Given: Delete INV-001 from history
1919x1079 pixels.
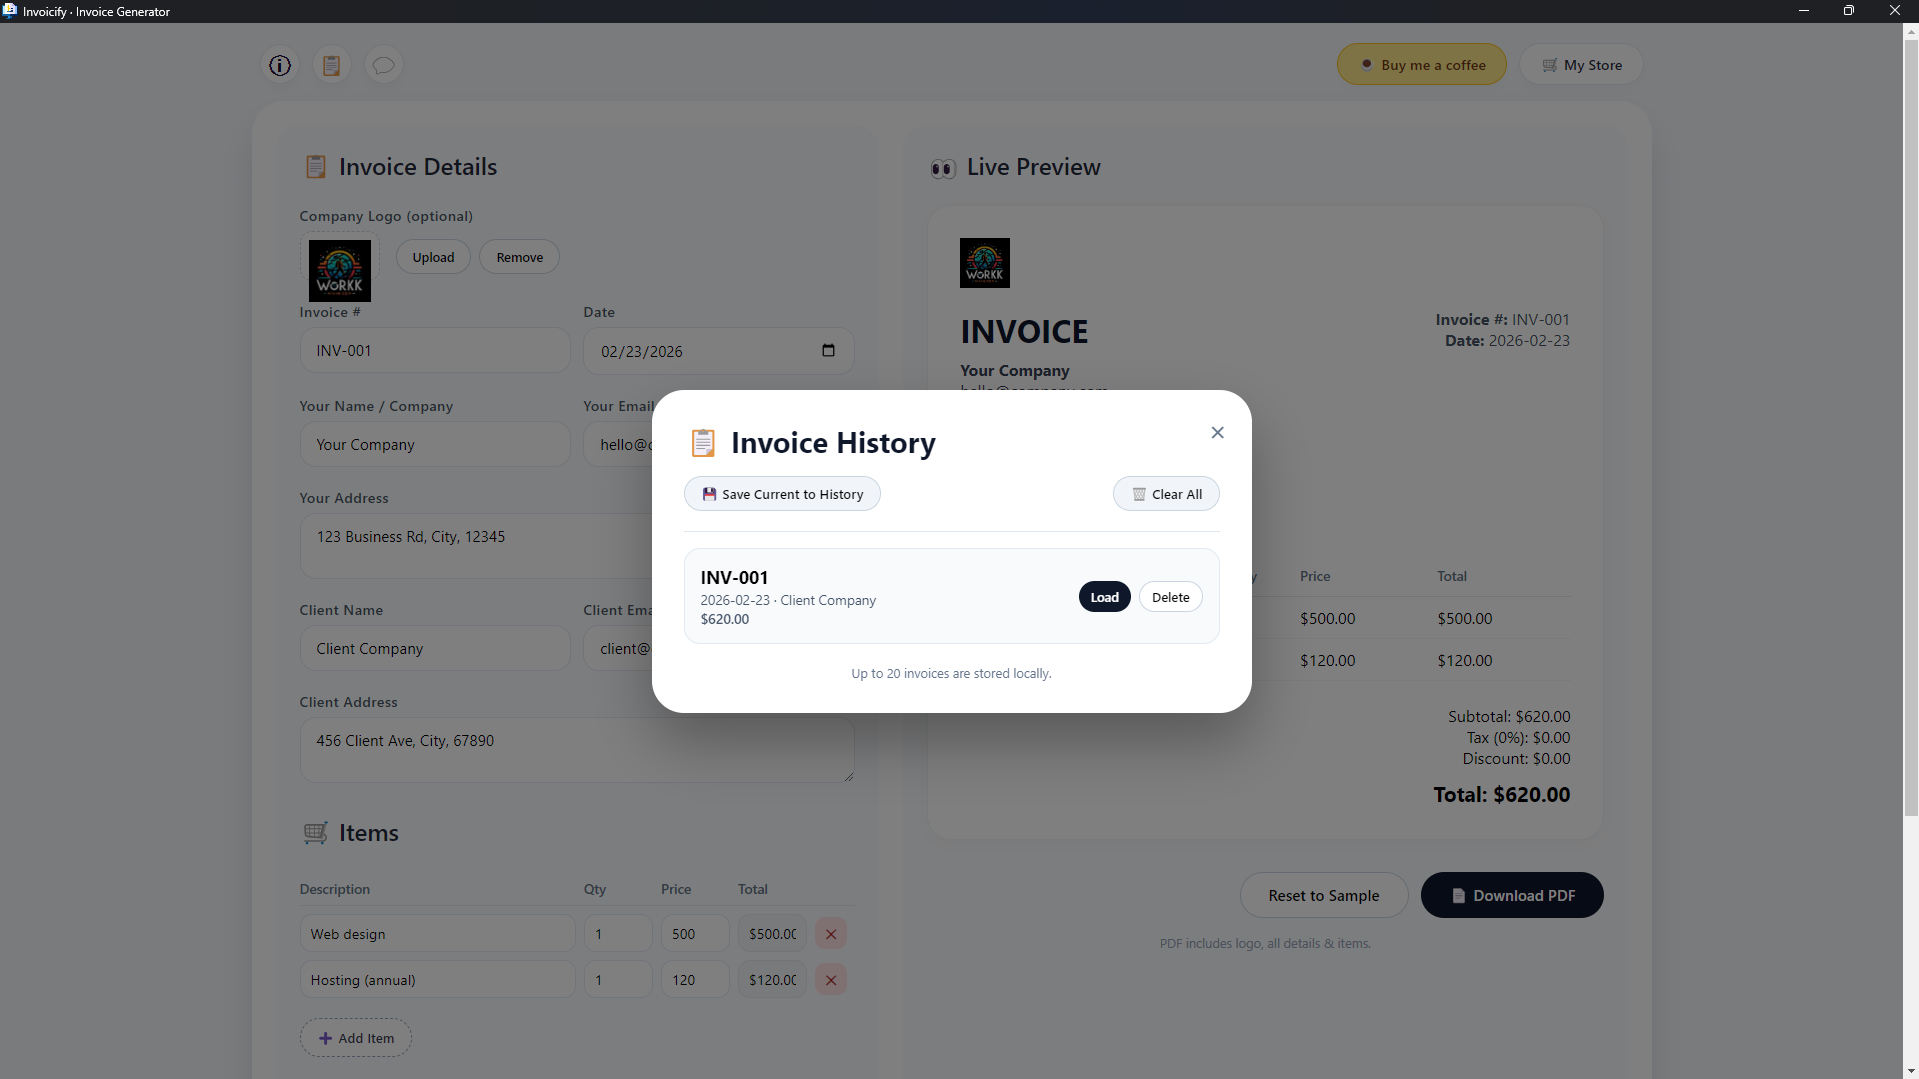Looking at the screenshot, I should [x=1170, y=597].
